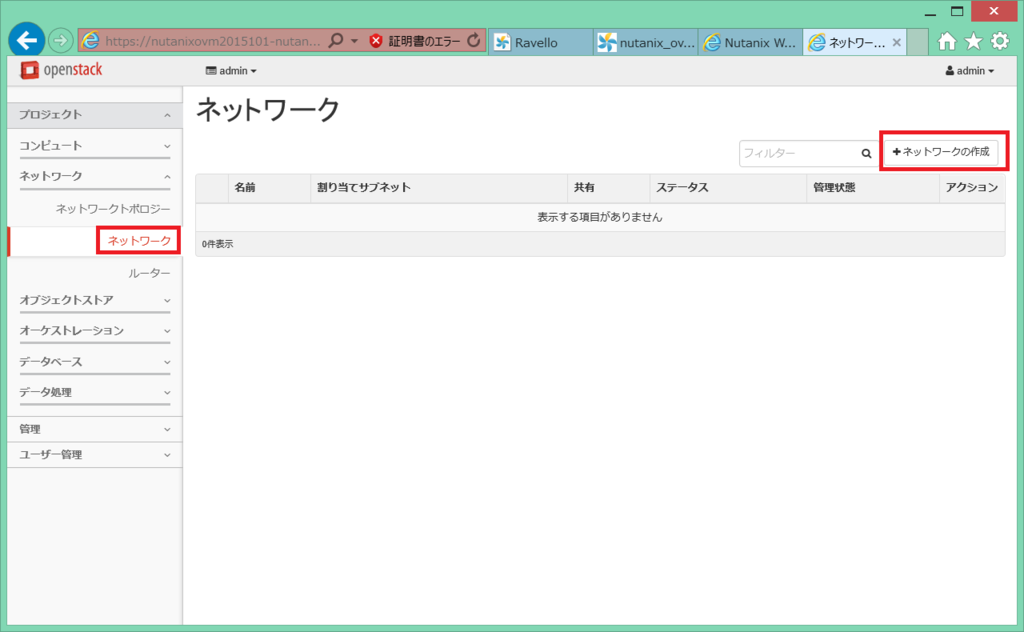The width and height of the screenshot is (1024, 632).
Task: Open a new browser tab
Action: coord(918,42)
